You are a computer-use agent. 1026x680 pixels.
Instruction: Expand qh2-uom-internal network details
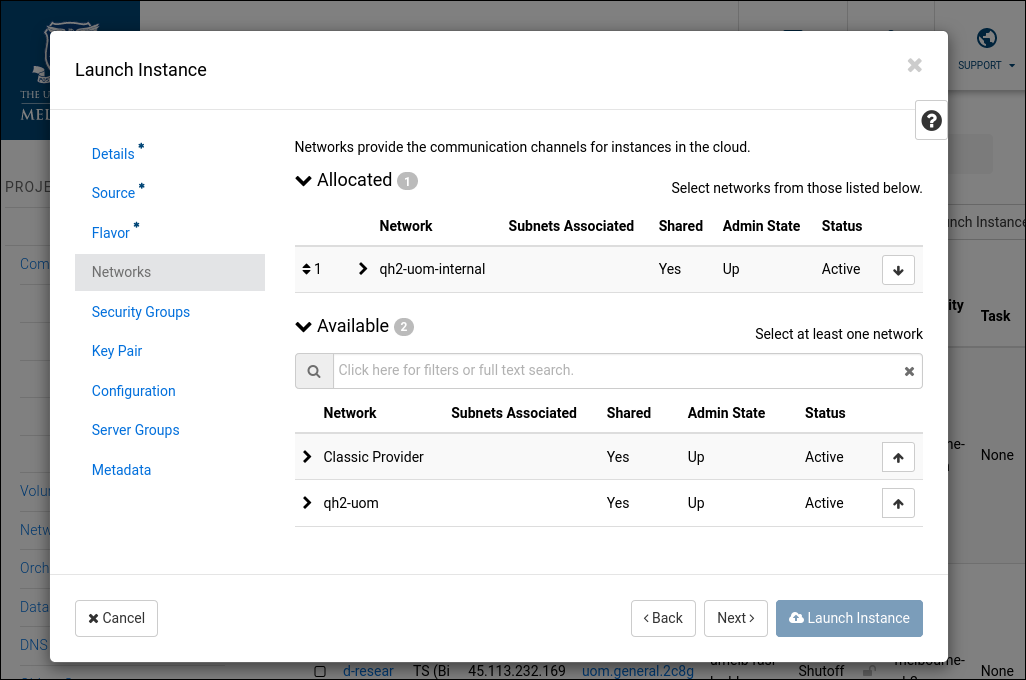tap(363, 269)
